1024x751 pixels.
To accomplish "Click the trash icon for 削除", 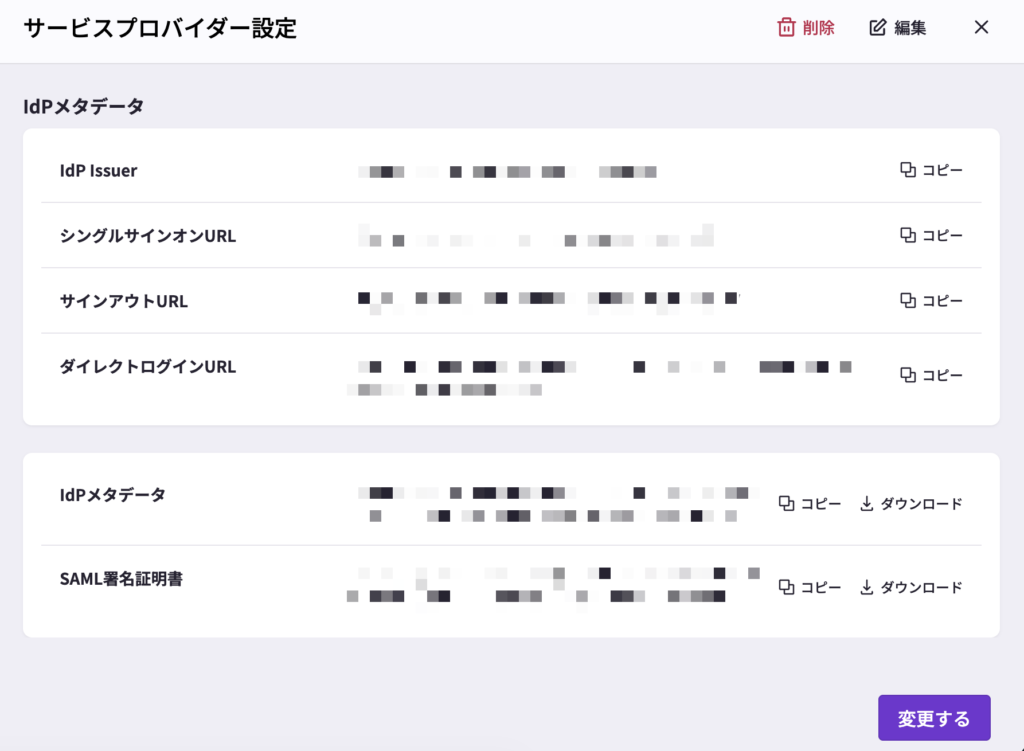I will point(786,28).
